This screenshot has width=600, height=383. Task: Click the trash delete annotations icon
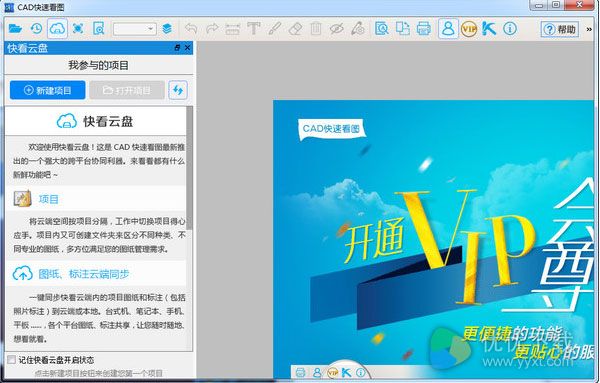coord(316,29)
